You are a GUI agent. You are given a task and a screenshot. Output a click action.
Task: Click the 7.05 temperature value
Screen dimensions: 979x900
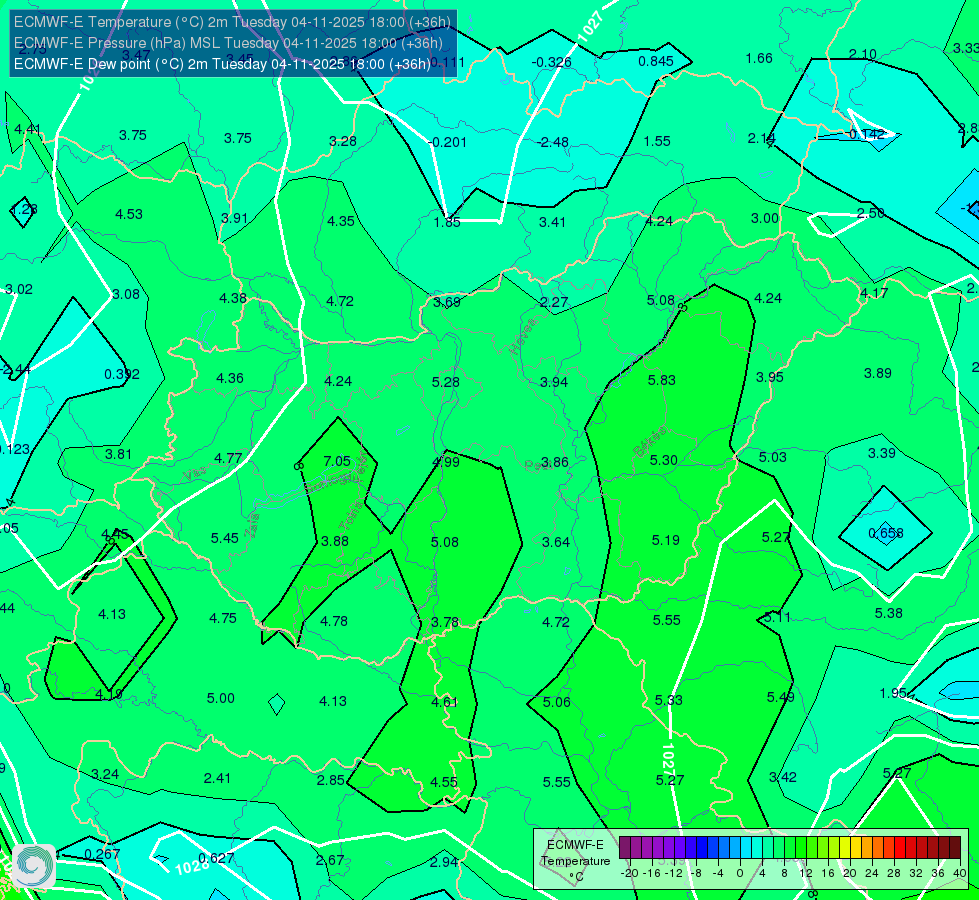coord(337,461)
